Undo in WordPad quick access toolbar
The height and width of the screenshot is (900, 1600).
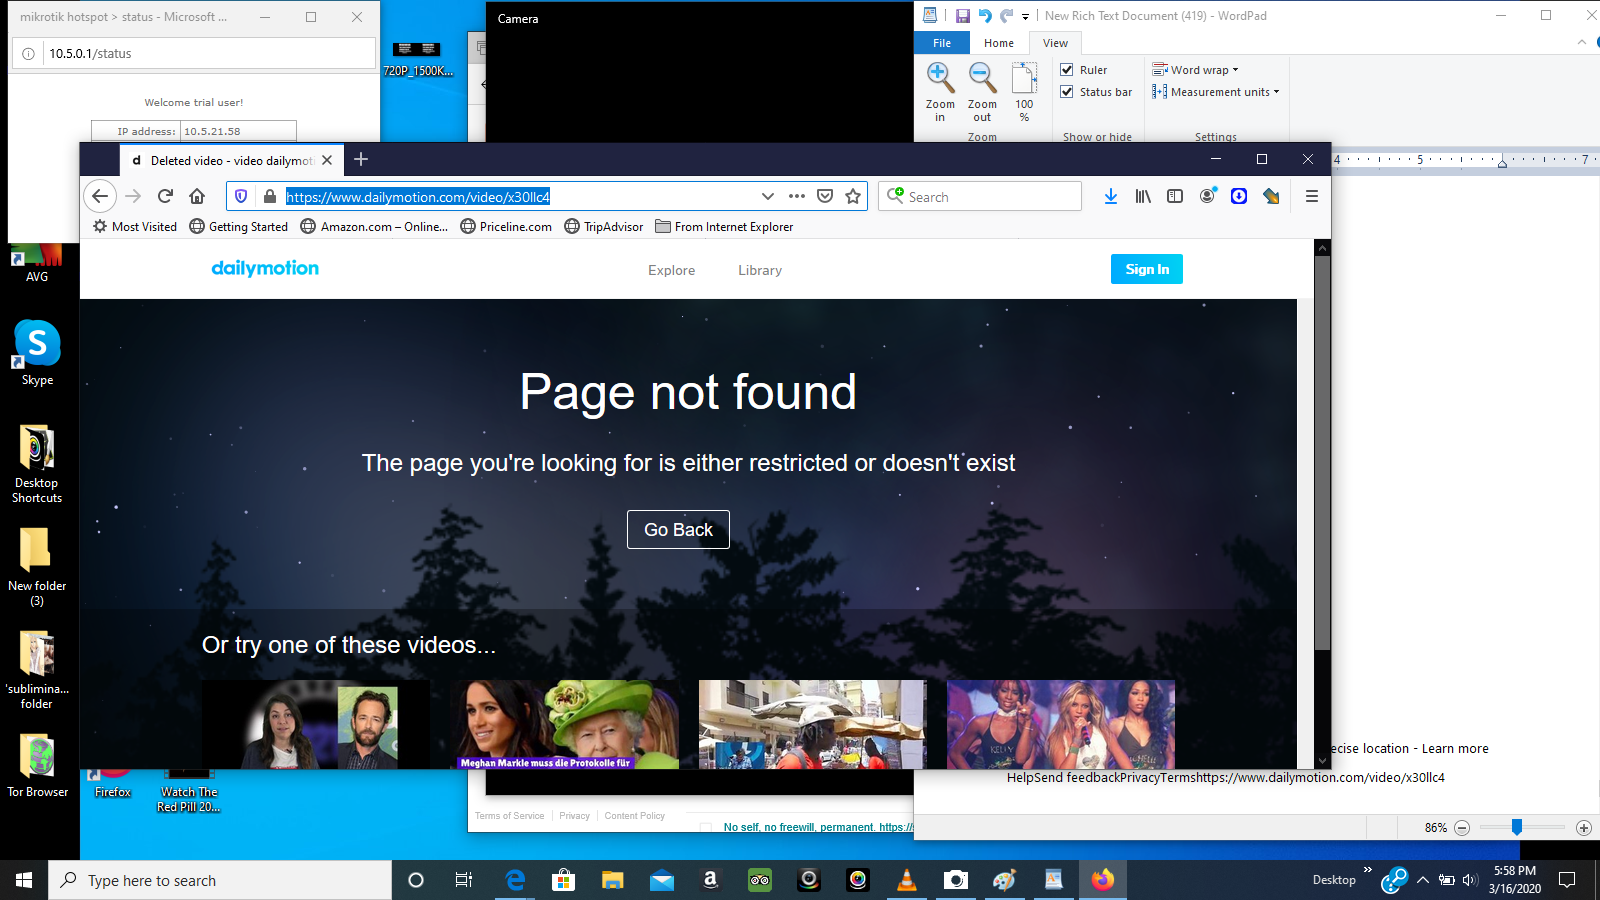(x=985, y=16)
